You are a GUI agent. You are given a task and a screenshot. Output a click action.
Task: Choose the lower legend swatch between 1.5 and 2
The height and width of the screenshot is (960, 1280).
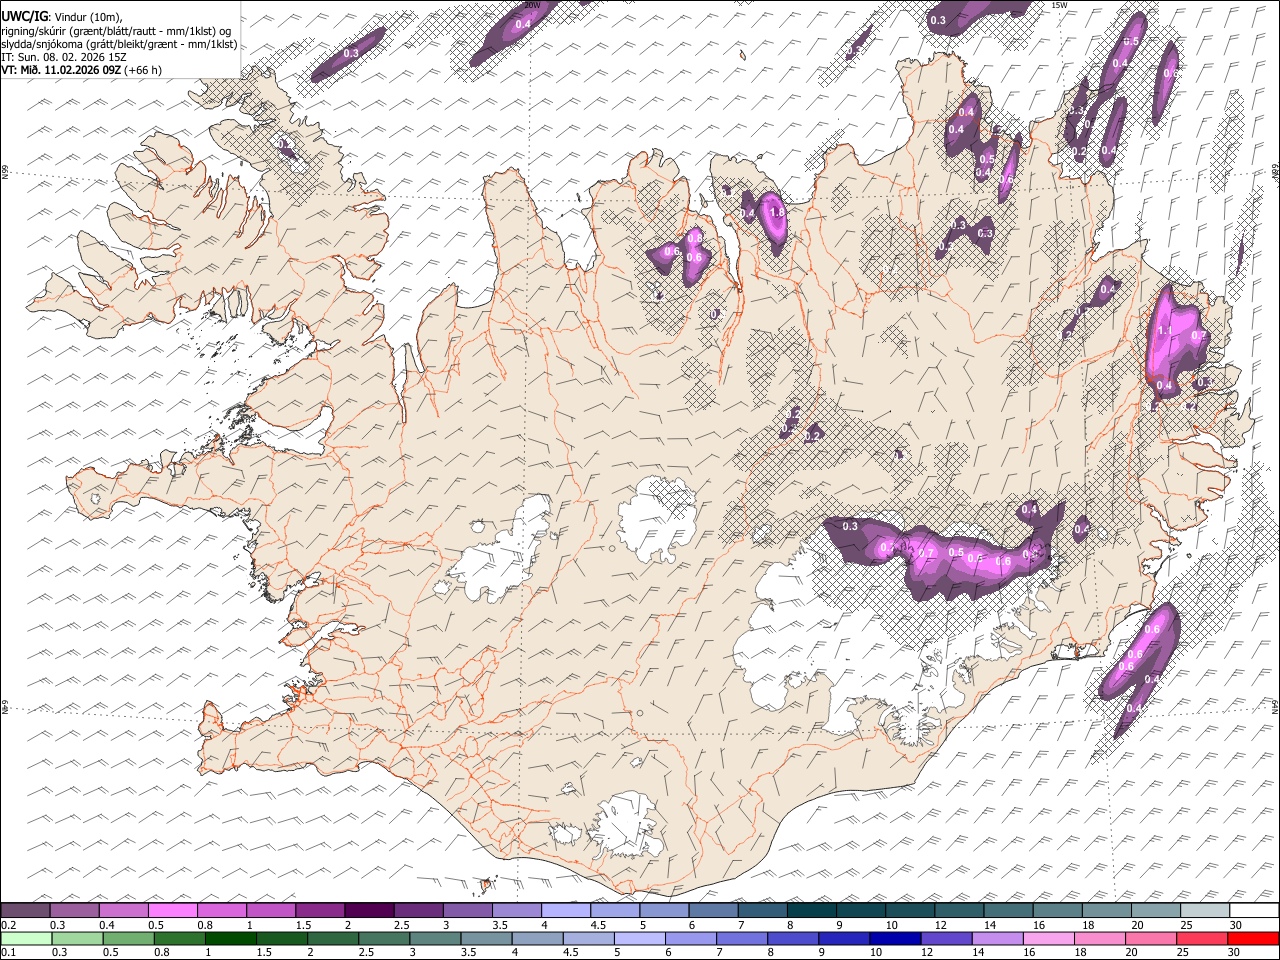pos(281,938)
